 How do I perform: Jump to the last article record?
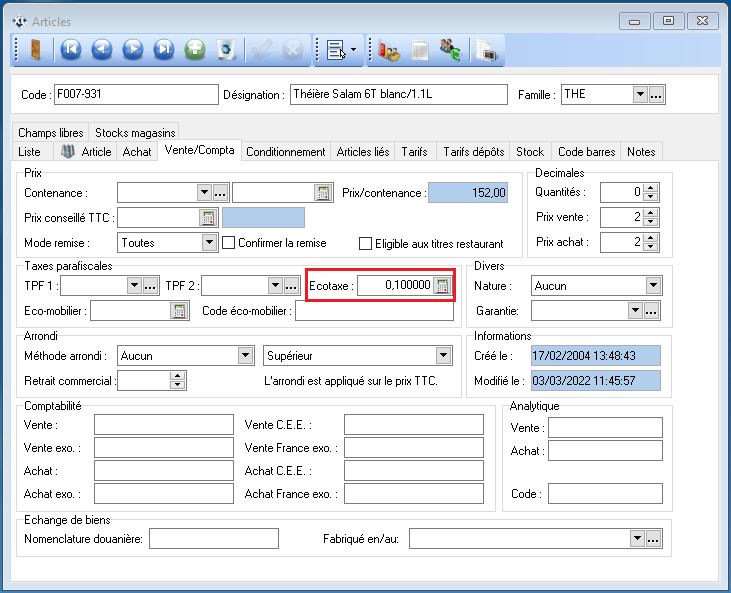163,49
